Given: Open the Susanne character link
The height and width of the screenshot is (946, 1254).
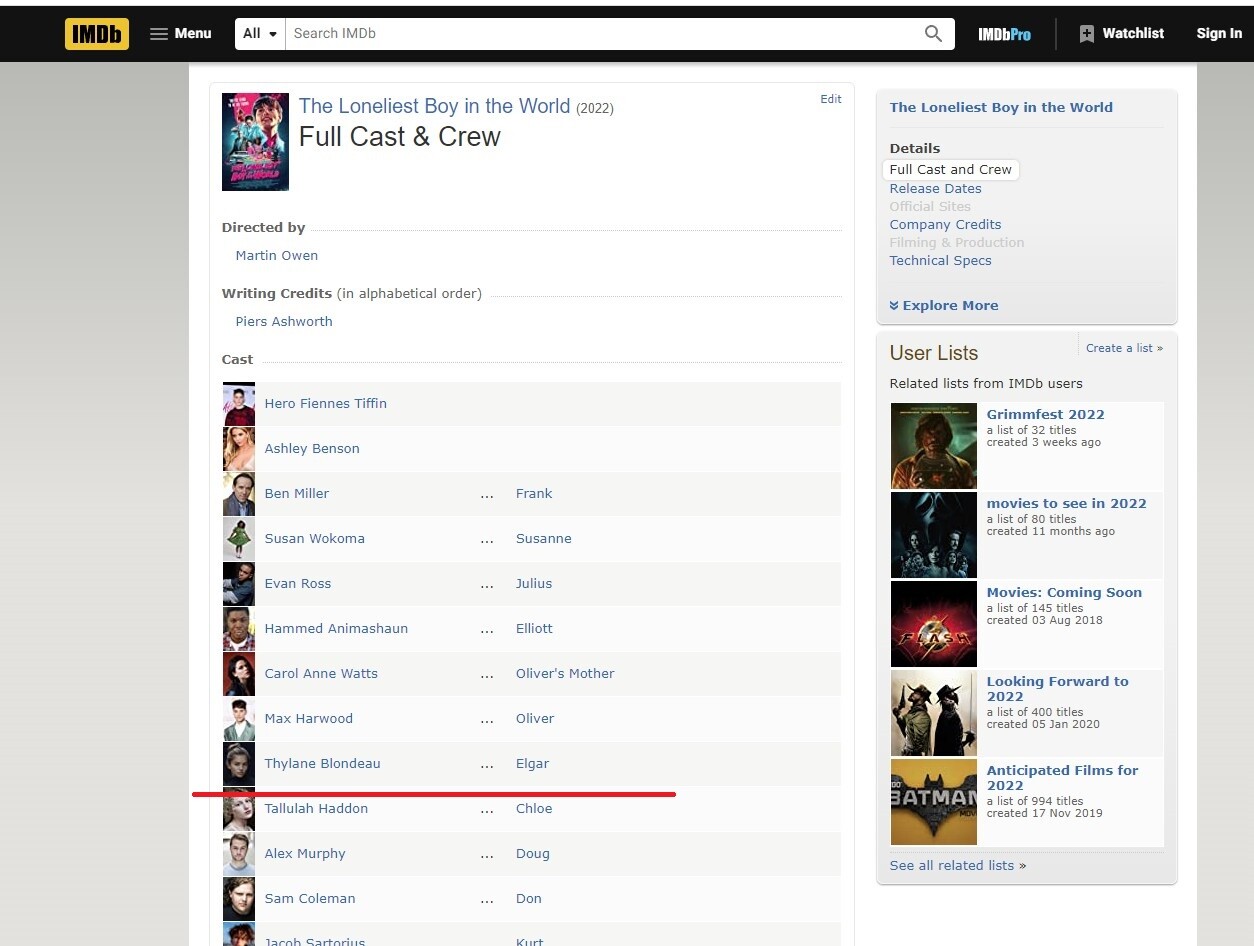Looking at the screenshot, I should (x=543, y=538).
